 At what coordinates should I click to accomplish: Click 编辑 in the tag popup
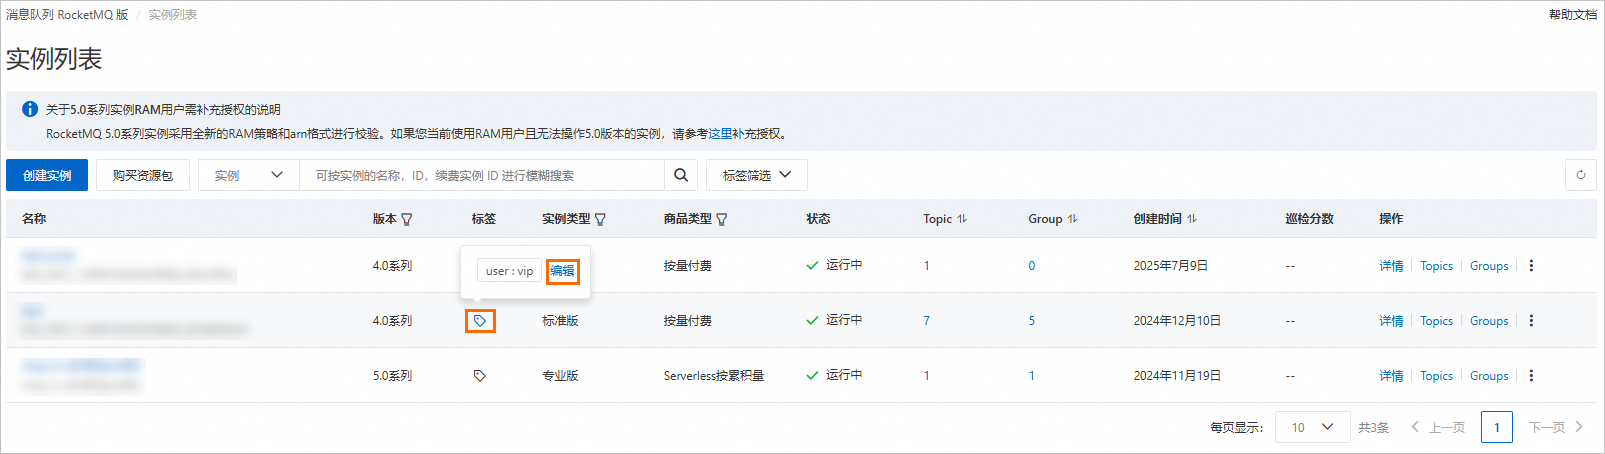562,271
